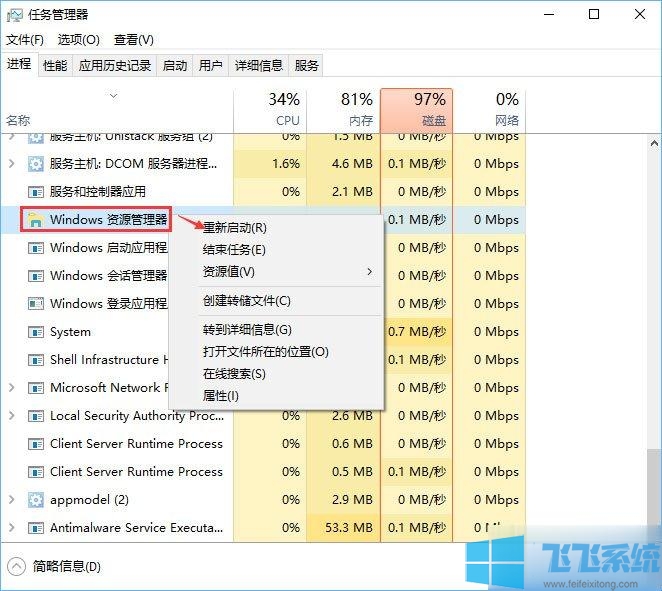The width and height of the screenshot is (662, 591).
Task: Click the 4.6 MB memory value
Action: click(x=352, y=163)
